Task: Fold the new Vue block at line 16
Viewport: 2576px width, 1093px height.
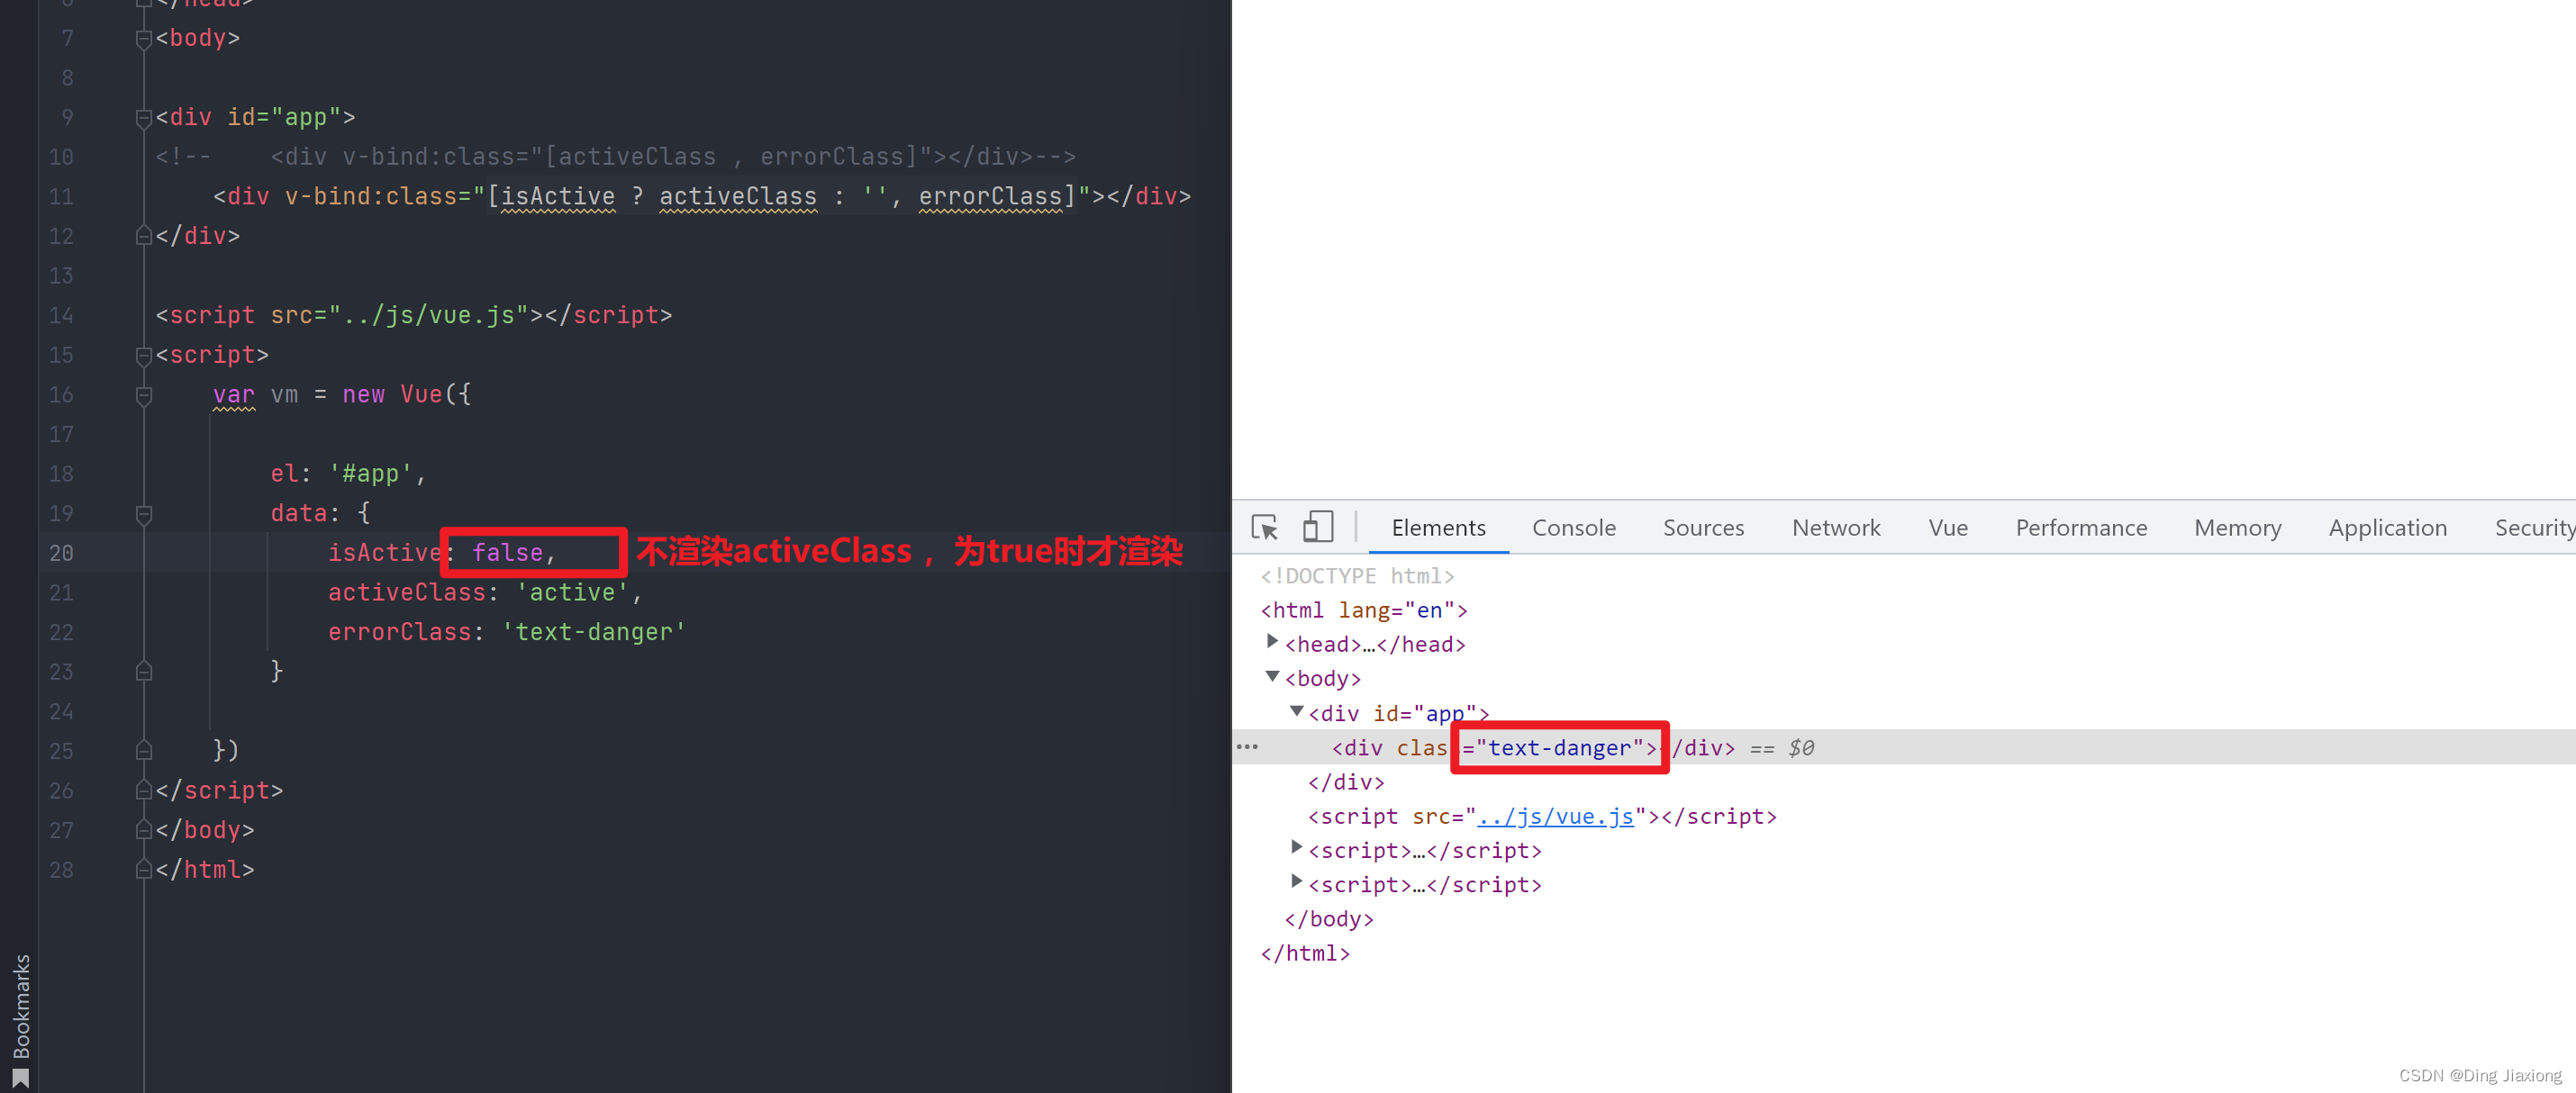Action: click(x=143, y=395)
